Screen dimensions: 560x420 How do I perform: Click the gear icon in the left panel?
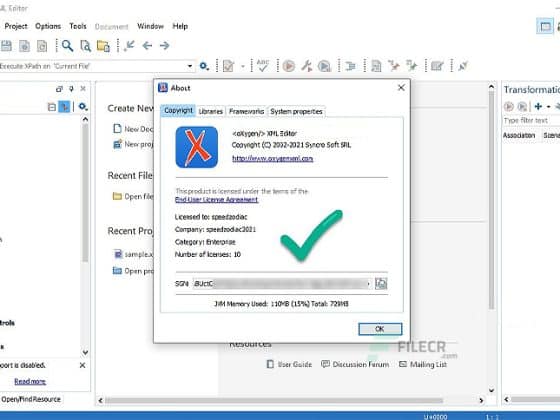[x=83, y=106]
